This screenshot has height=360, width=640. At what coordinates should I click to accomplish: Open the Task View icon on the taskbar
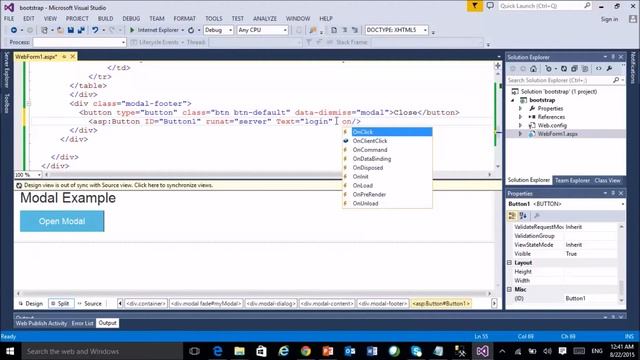195,351
